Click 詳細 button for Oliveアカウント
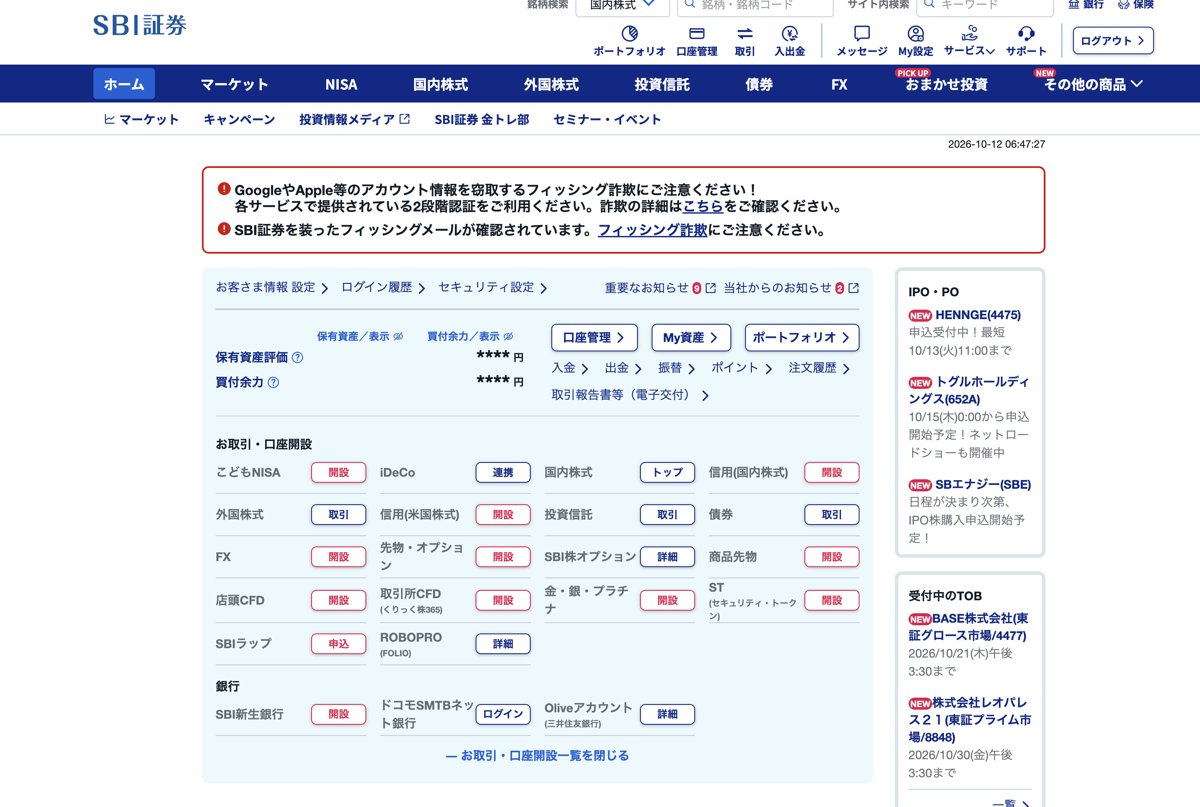Viewport: 1200px width, 807px height. [x=667, y=714]
